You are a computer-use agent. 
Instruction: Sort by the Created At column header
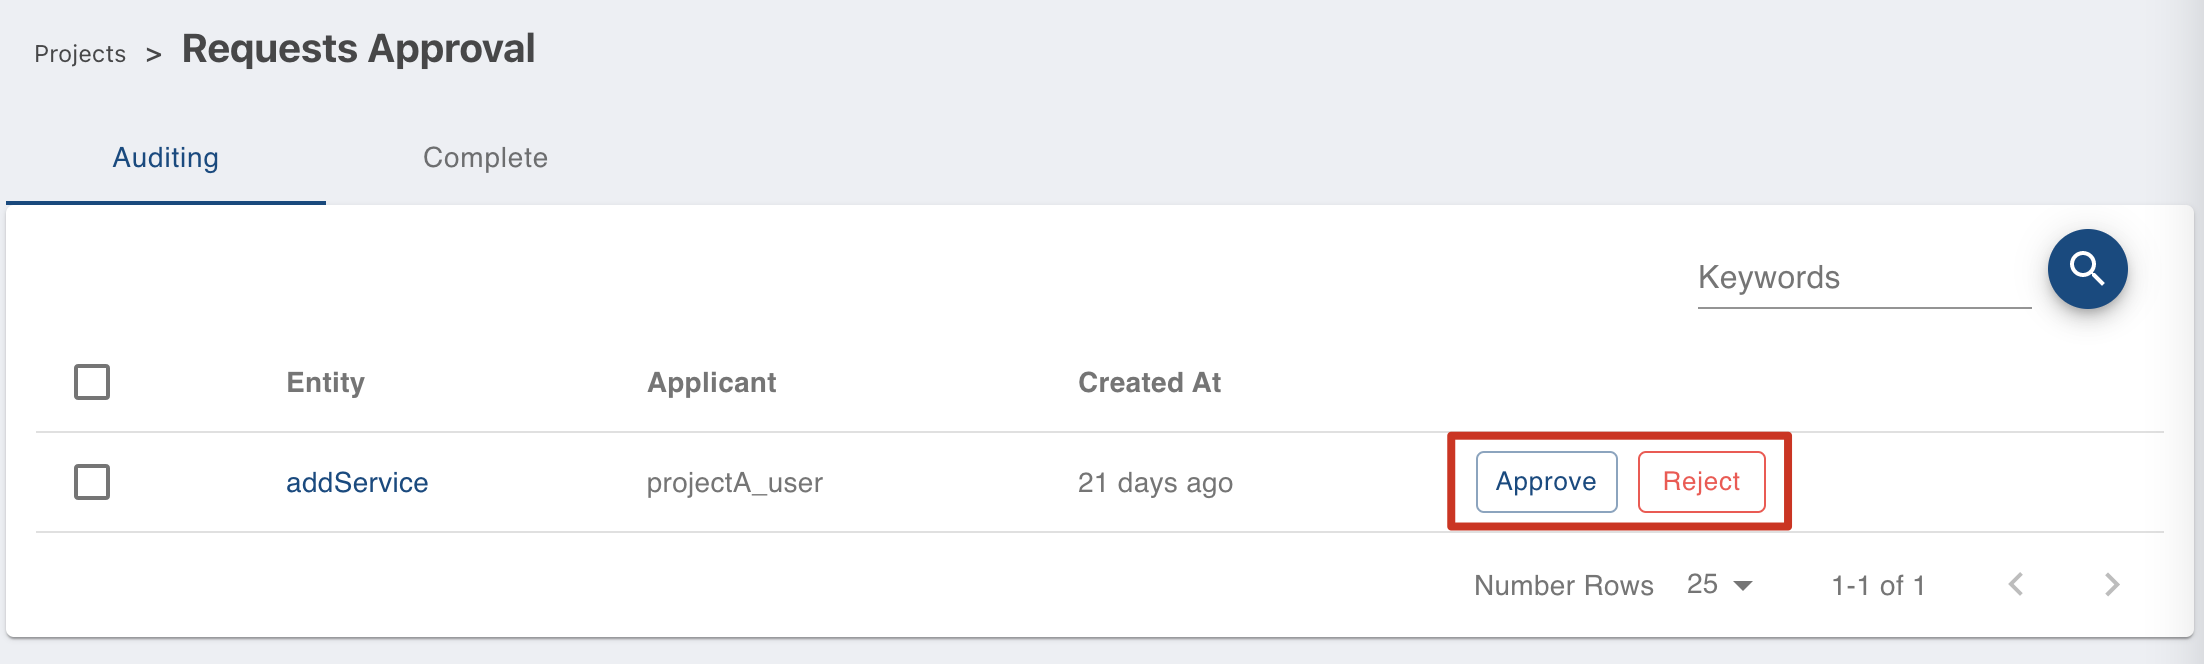1150,382
